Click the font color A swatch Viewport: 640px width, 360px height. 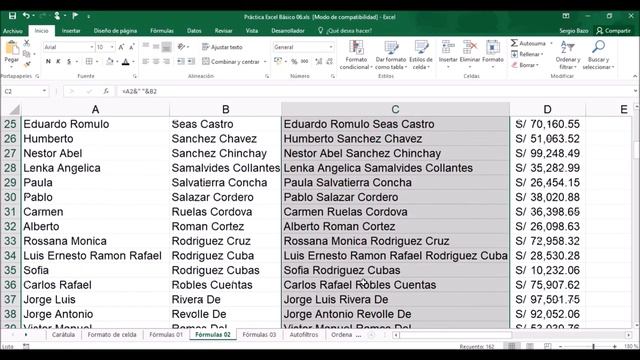pos(125,62)
